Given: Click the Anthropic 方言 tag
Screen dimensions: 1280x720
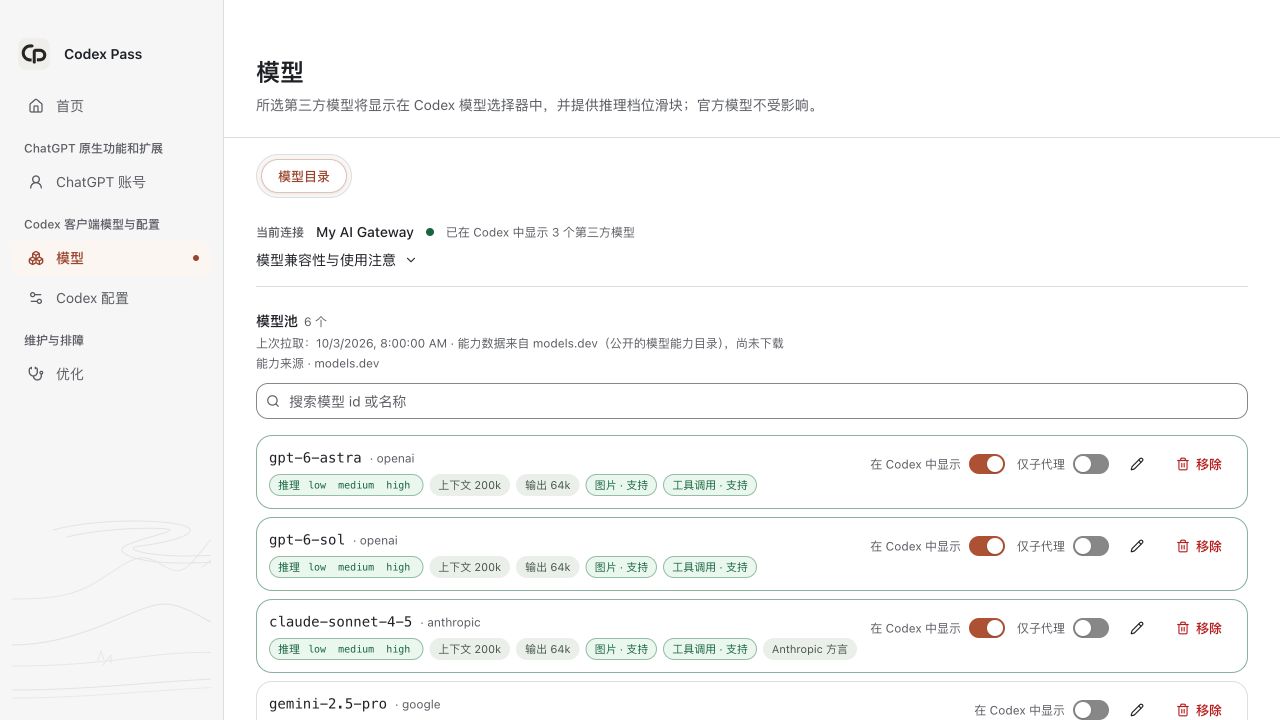Looking at the screenshot, I should tap(810, 649).
